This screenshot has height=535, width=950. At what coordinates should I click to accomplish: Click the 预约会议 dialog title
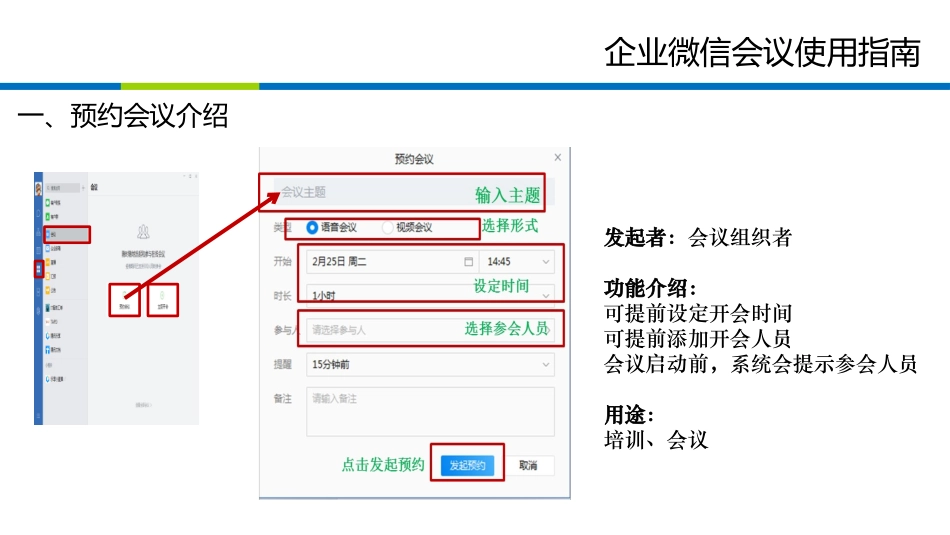(414, 159)
